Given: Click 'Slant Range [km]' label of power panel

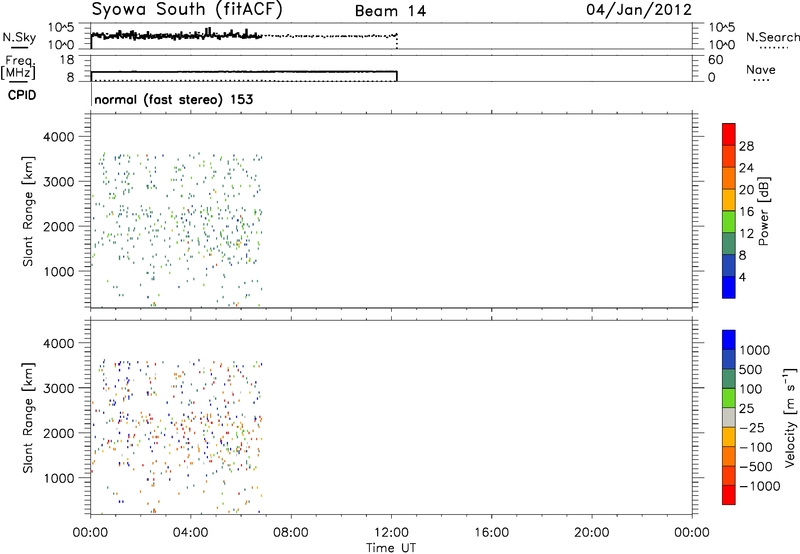Looking at the screenshot, I should pyautogui.click(x=28, y=211).
